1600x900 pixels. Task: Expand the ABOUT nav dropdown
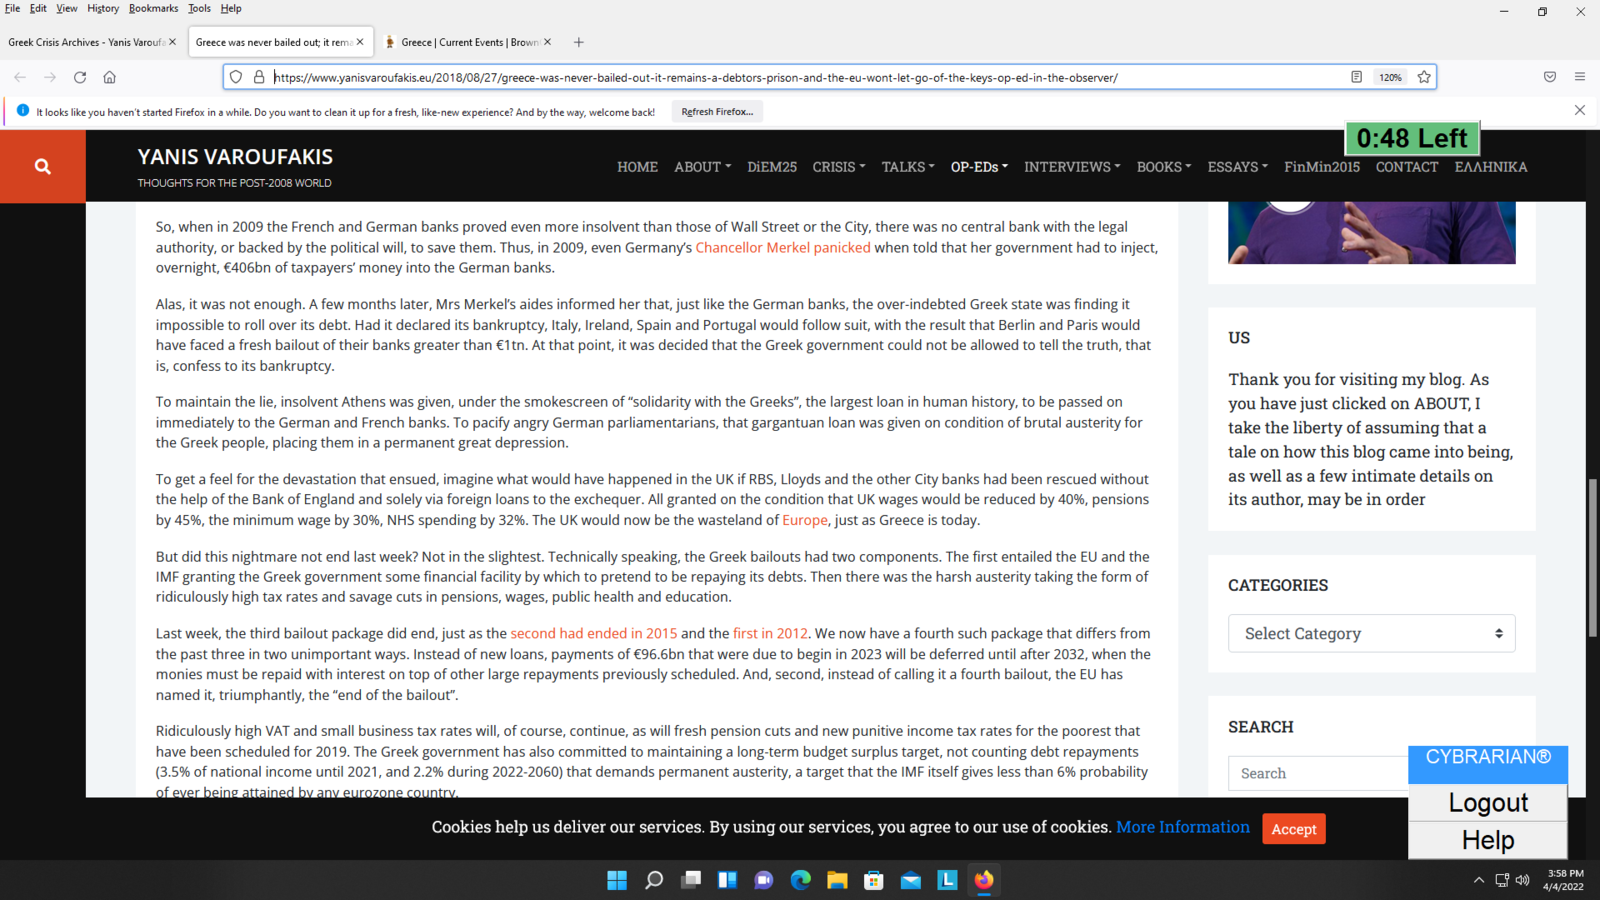click(x=702, y=167)
